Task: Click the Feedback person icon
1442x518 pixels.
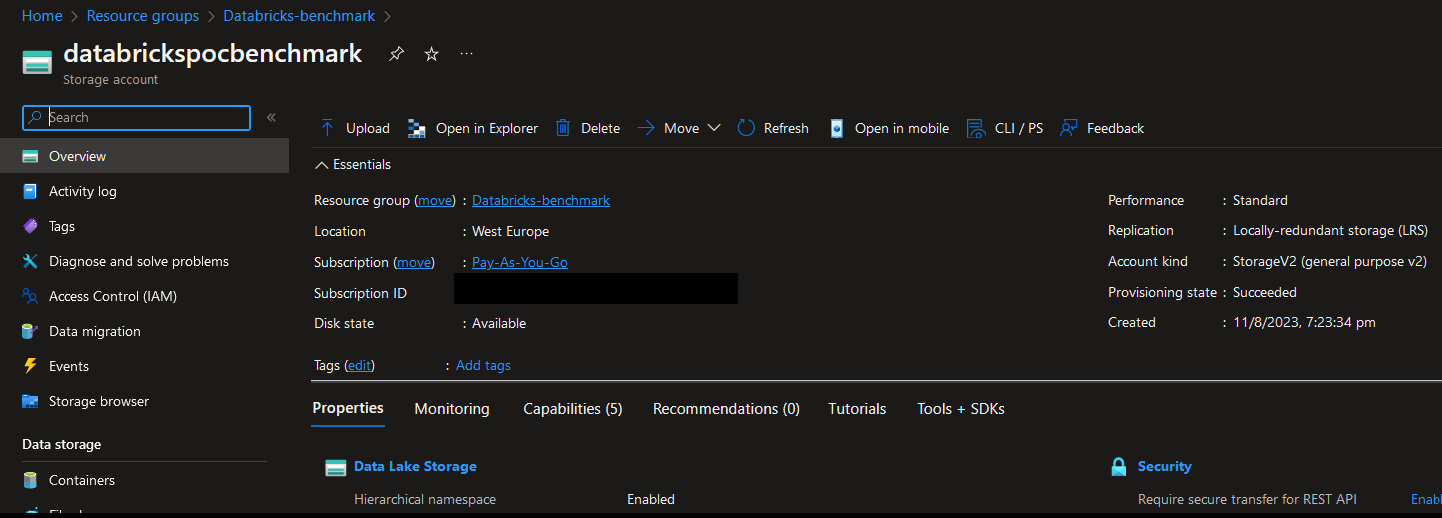Action: (1069, 128)
